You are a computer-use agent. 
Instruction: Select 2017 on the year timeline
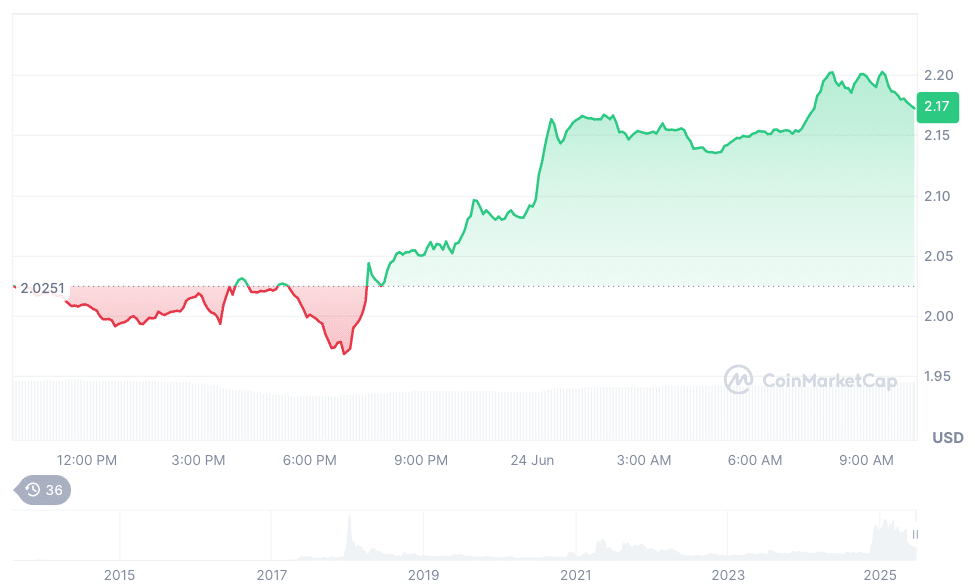tap(271, 575)
